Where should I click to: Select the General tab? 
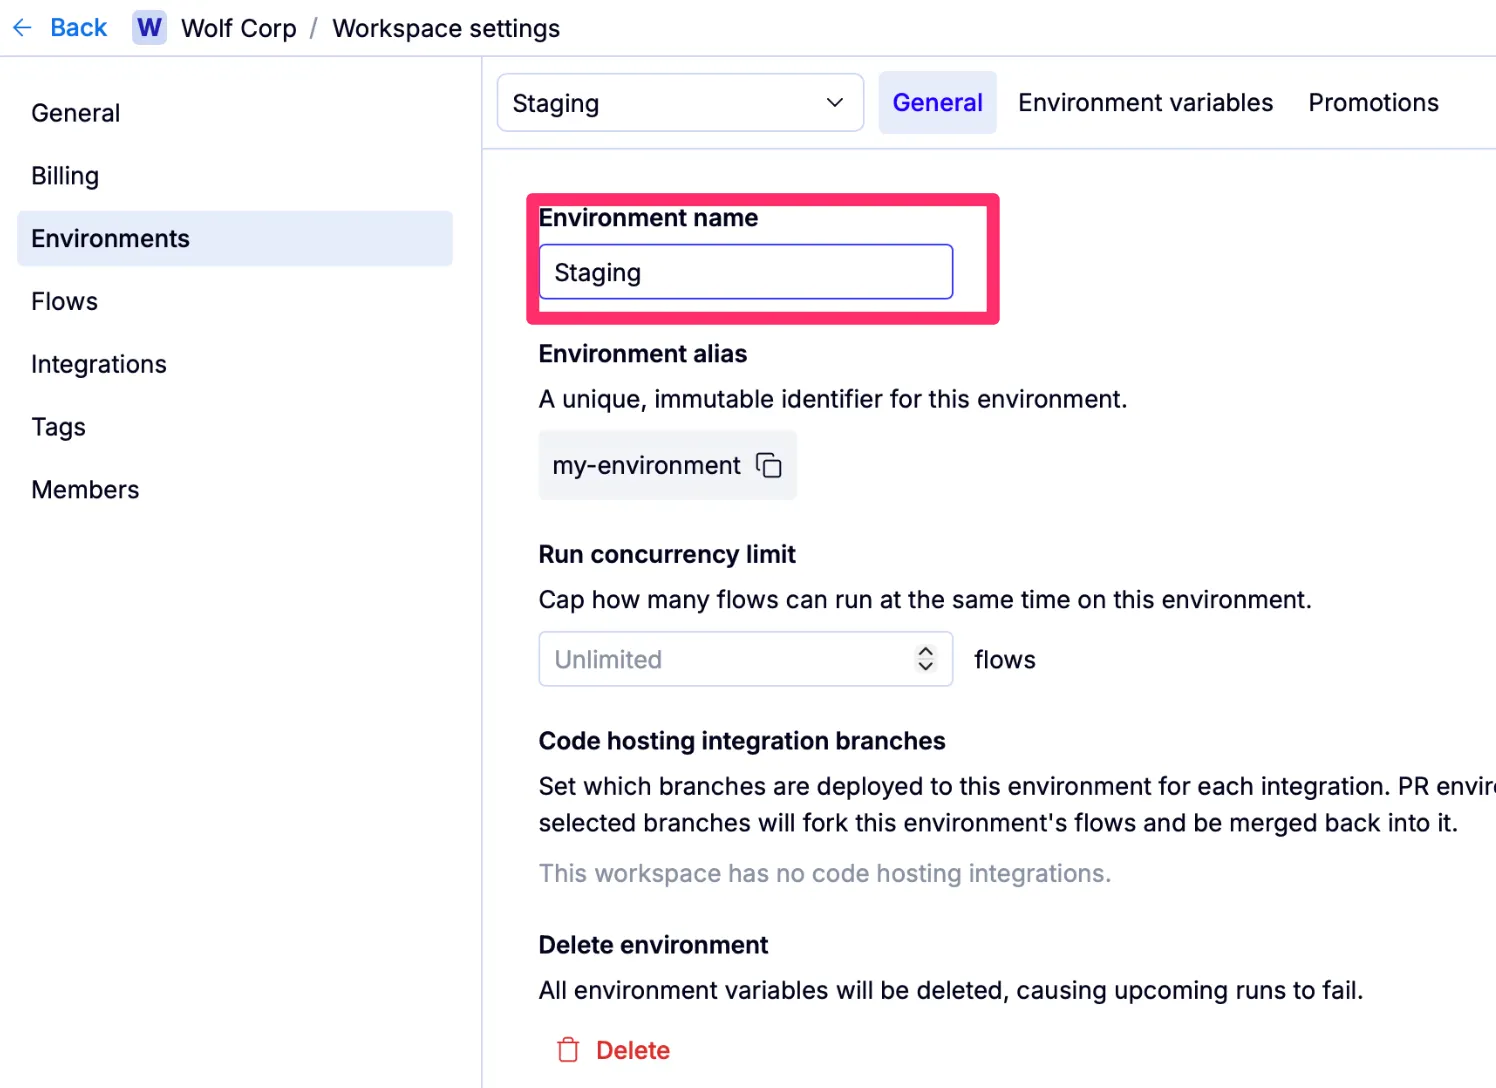[x=937, y=103]
